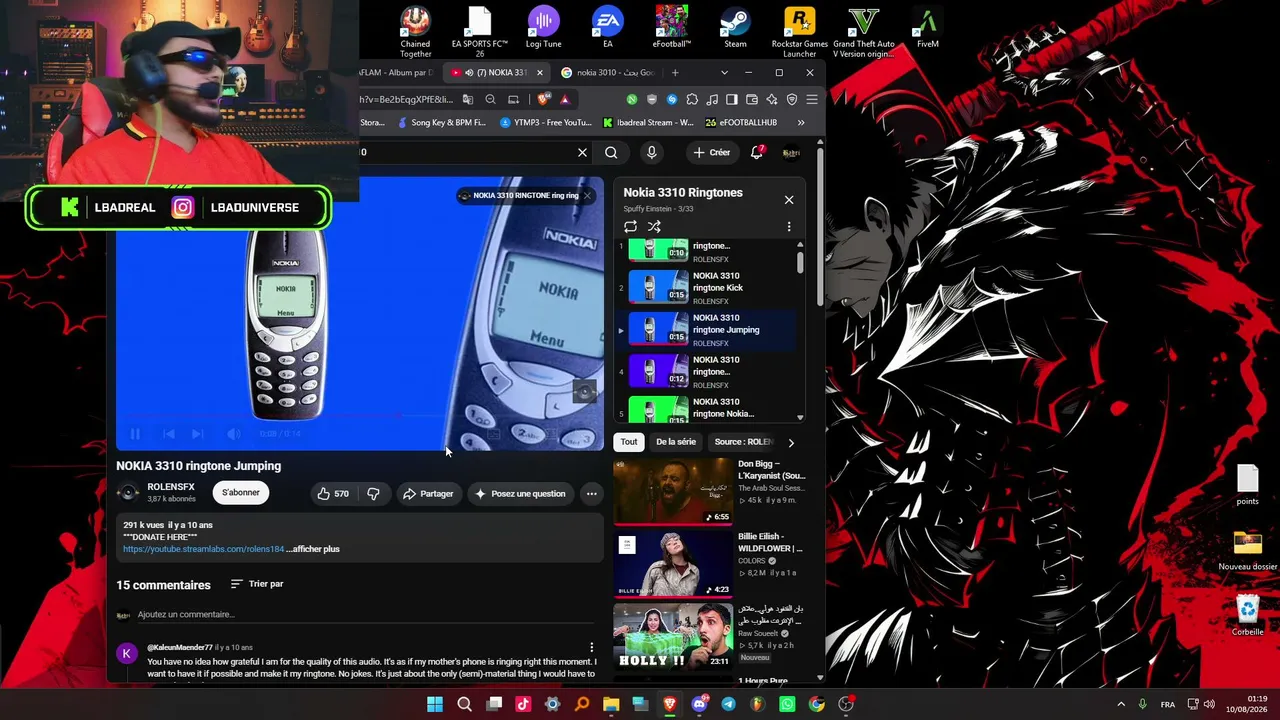Open the Leo AI sparkle icon
1280x720 pixels.
772,99
